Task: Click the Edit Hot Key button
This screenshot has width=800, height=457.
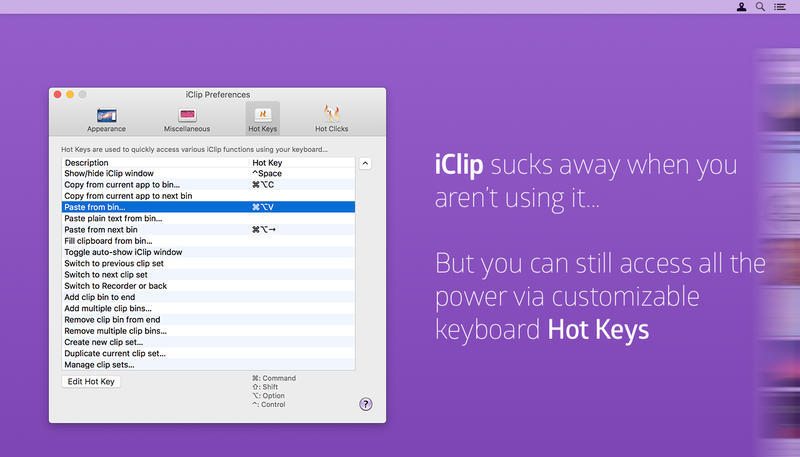Action: (x=91, y=382)
